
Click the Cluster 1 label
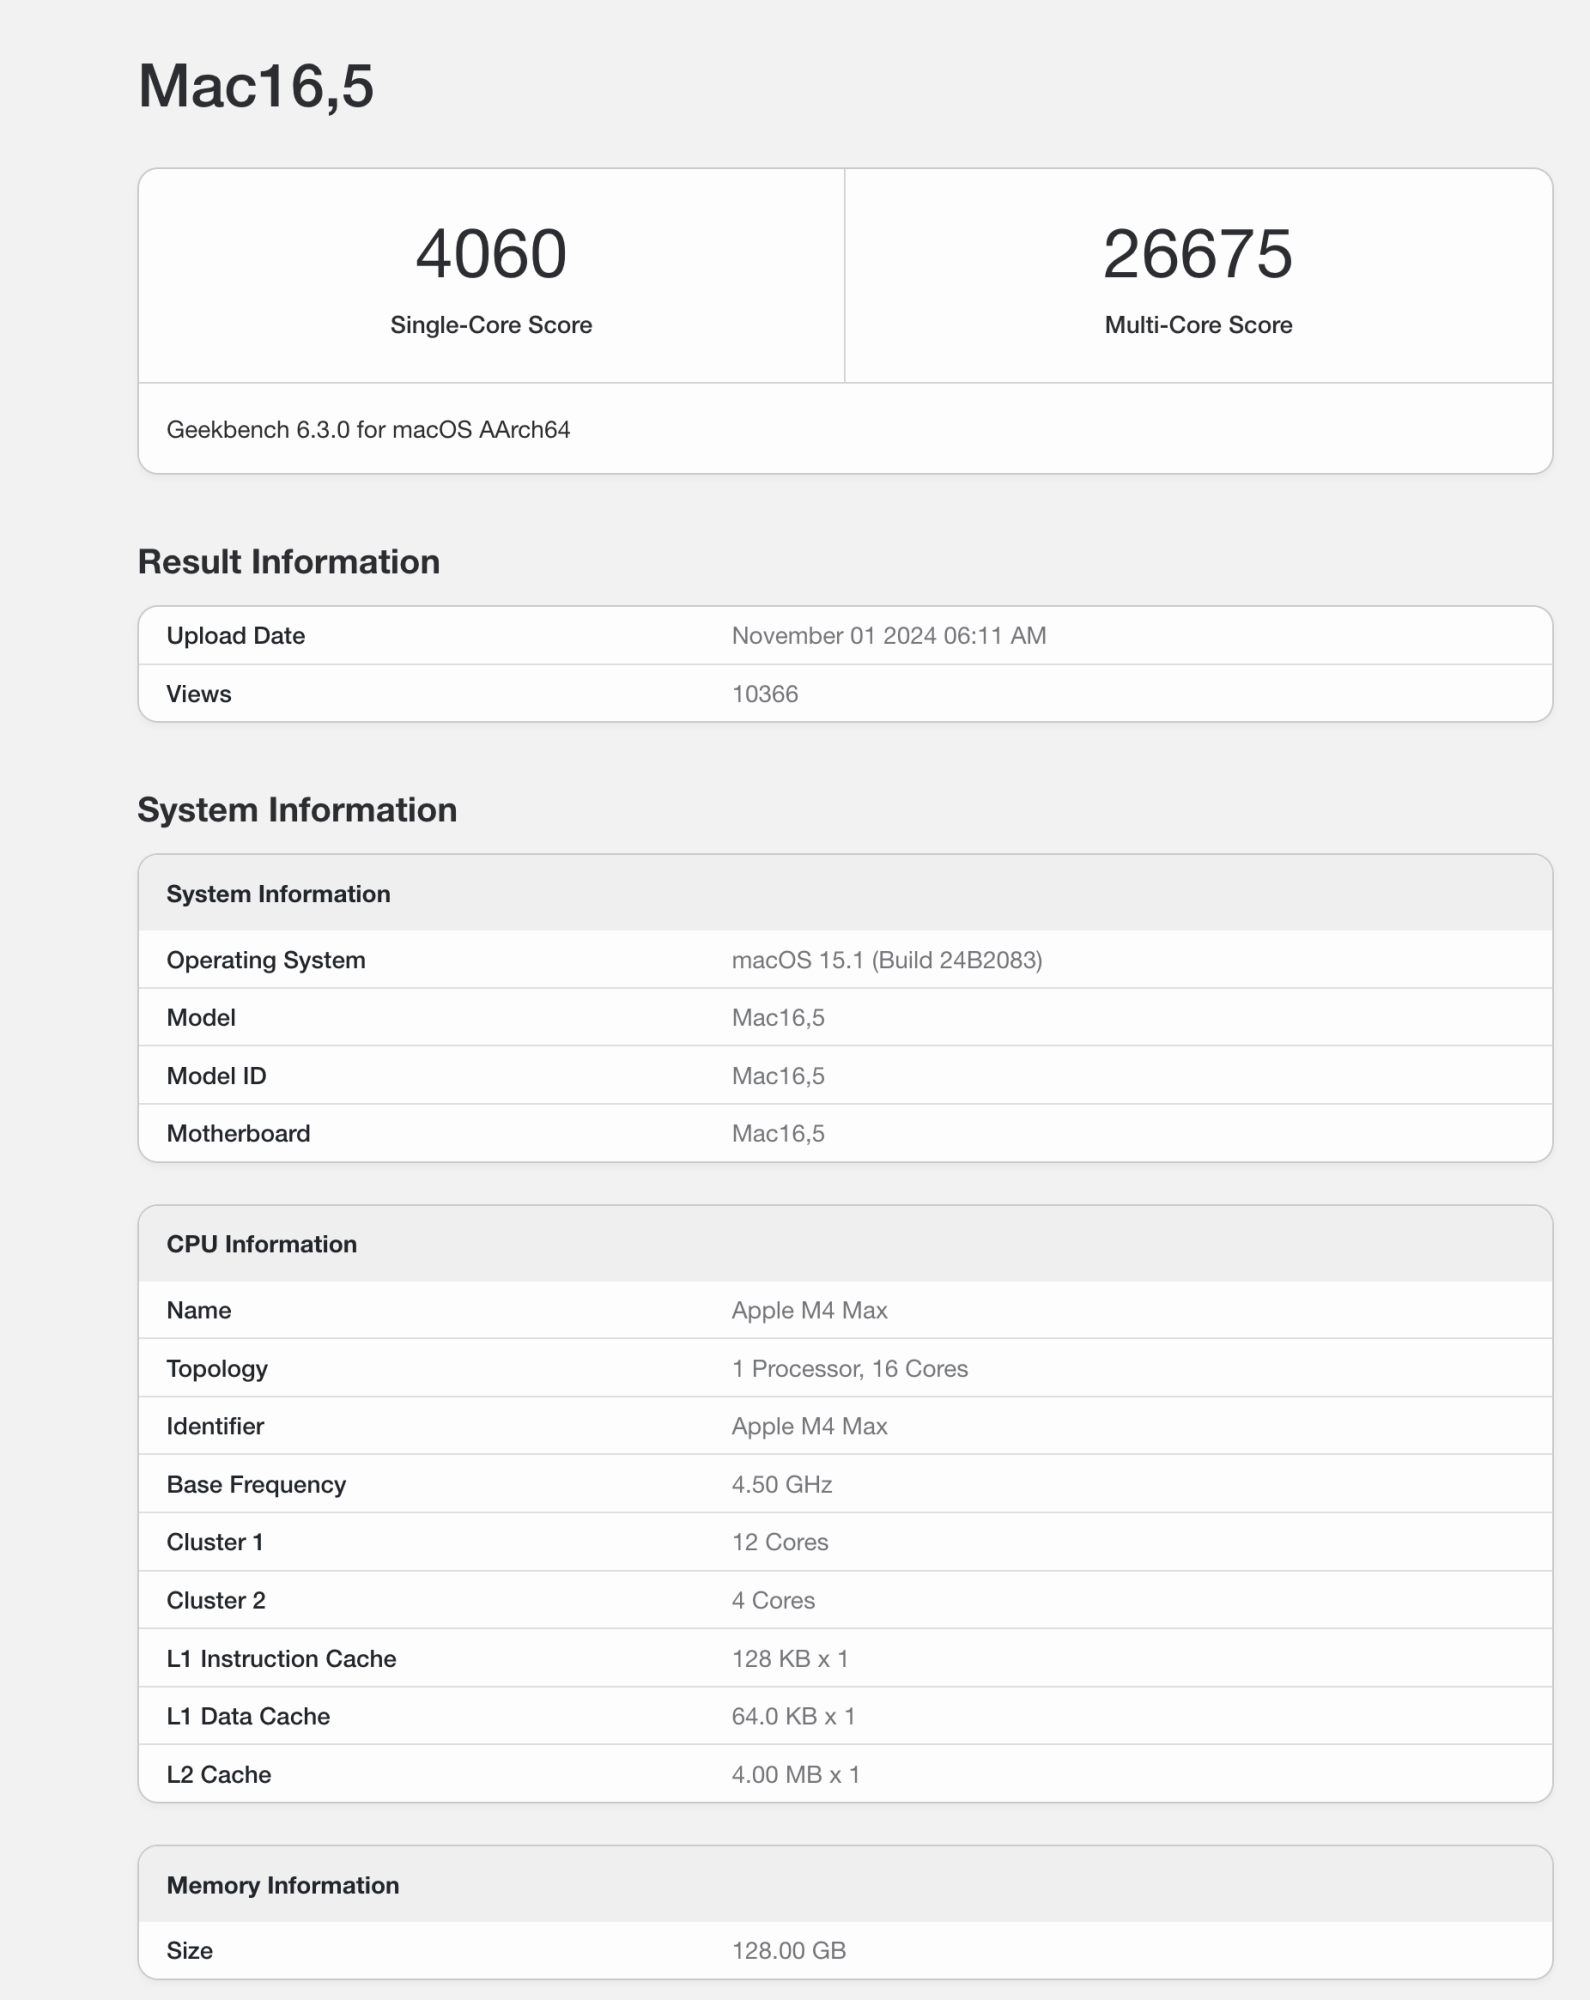(x=215, y=1542)
